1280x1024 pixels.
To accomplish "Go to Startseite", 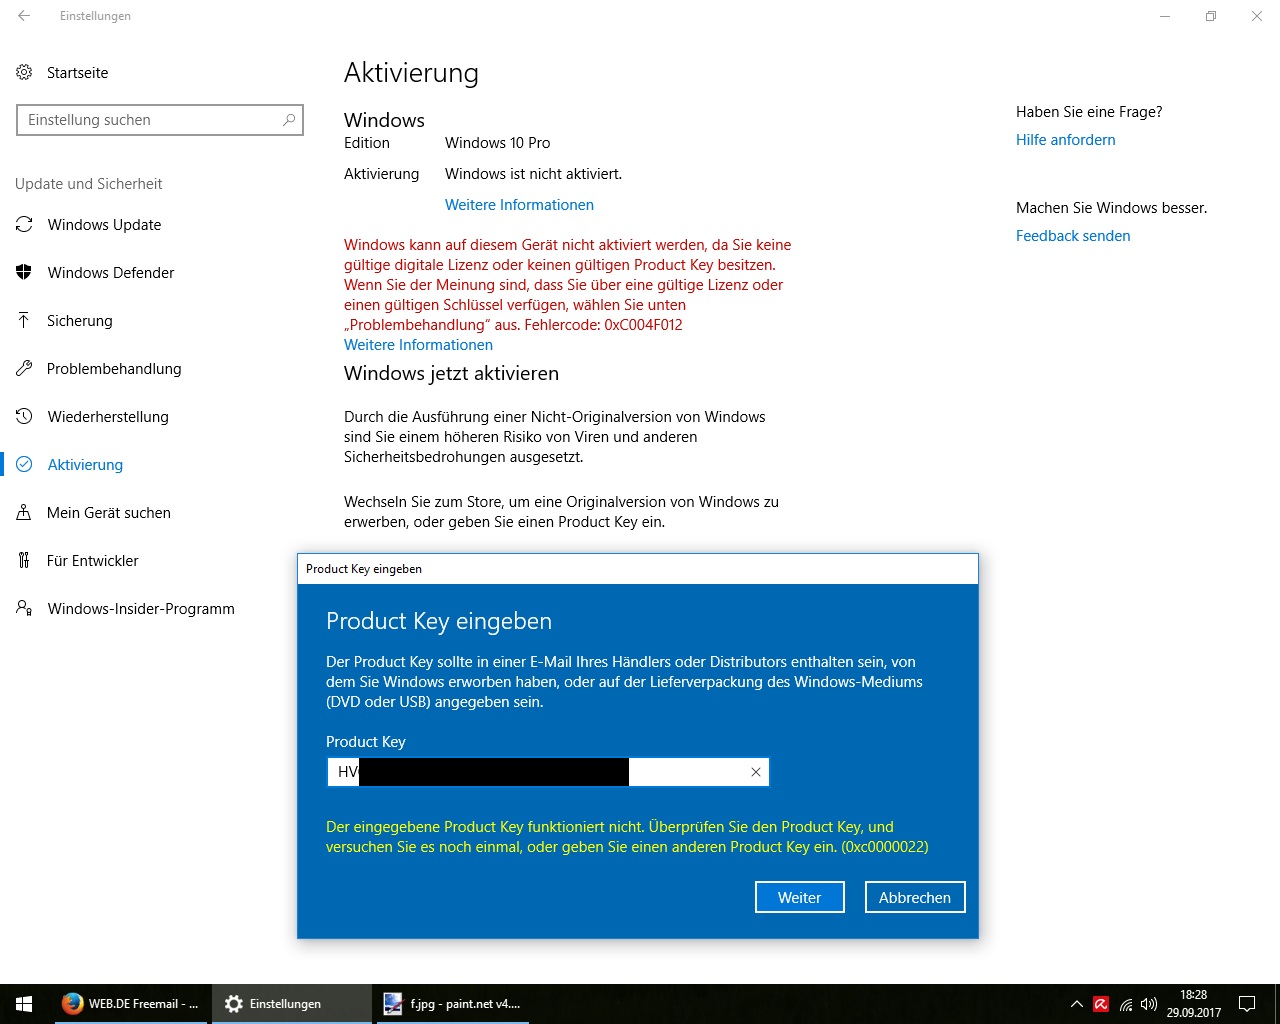I will pos(77,72).
